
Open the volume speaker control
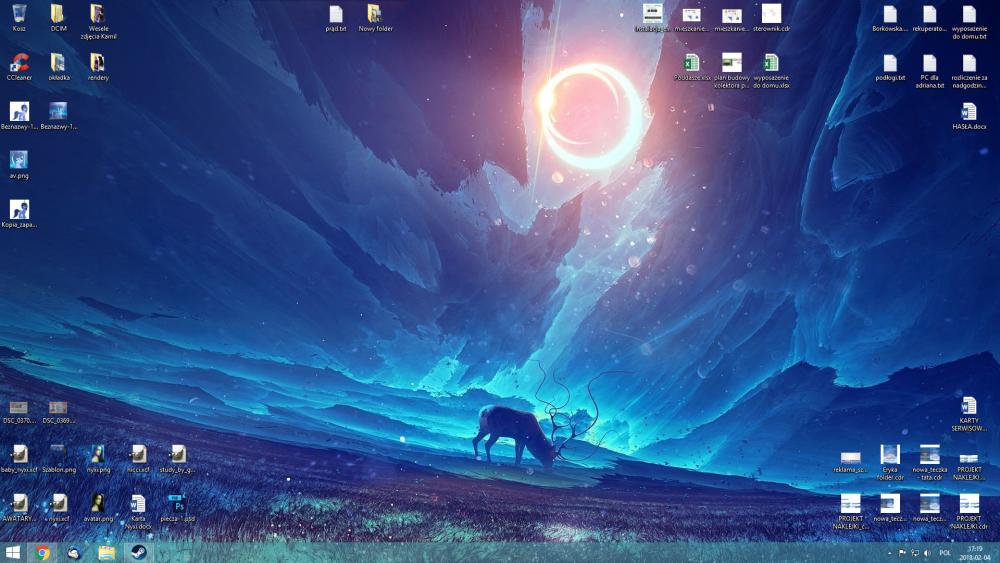pos(927,553)
